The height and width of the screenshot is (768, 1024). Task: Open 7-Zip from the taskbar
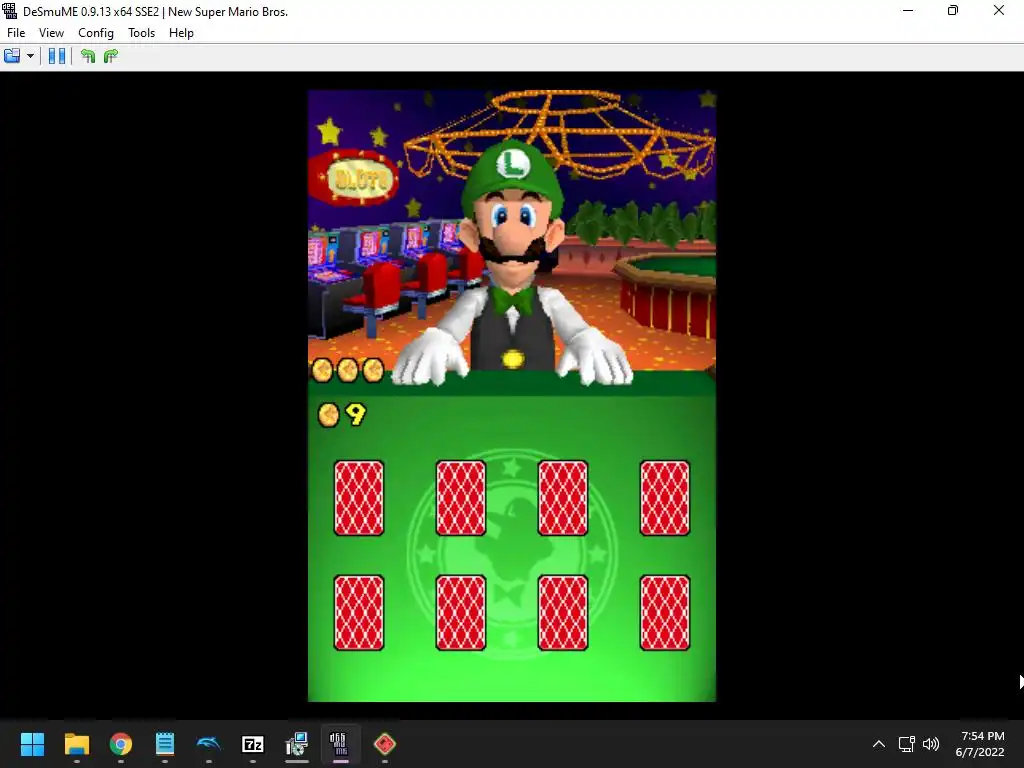pyautogui.click(x=253, y=744)
